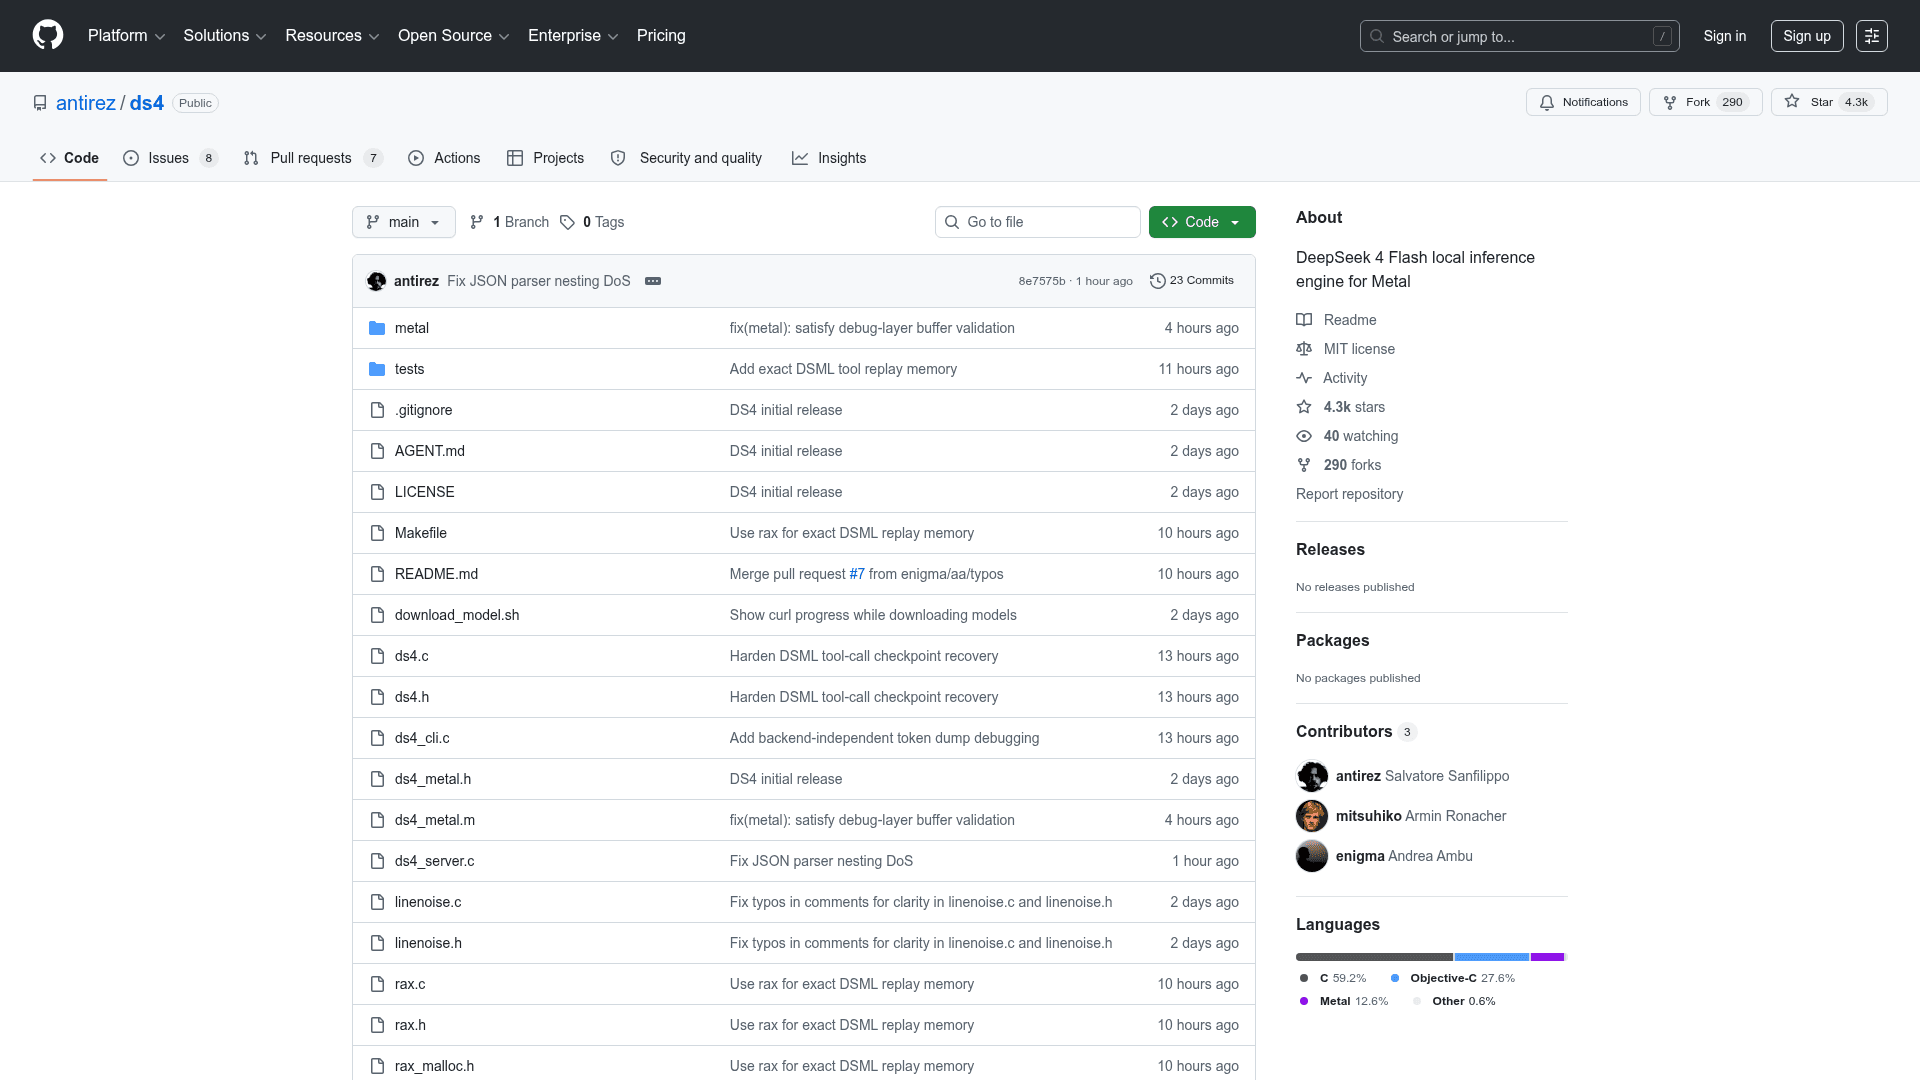Click the LICENSE file icon
The width and height of the screenshot is (1920, 1080).
[377, 492]
